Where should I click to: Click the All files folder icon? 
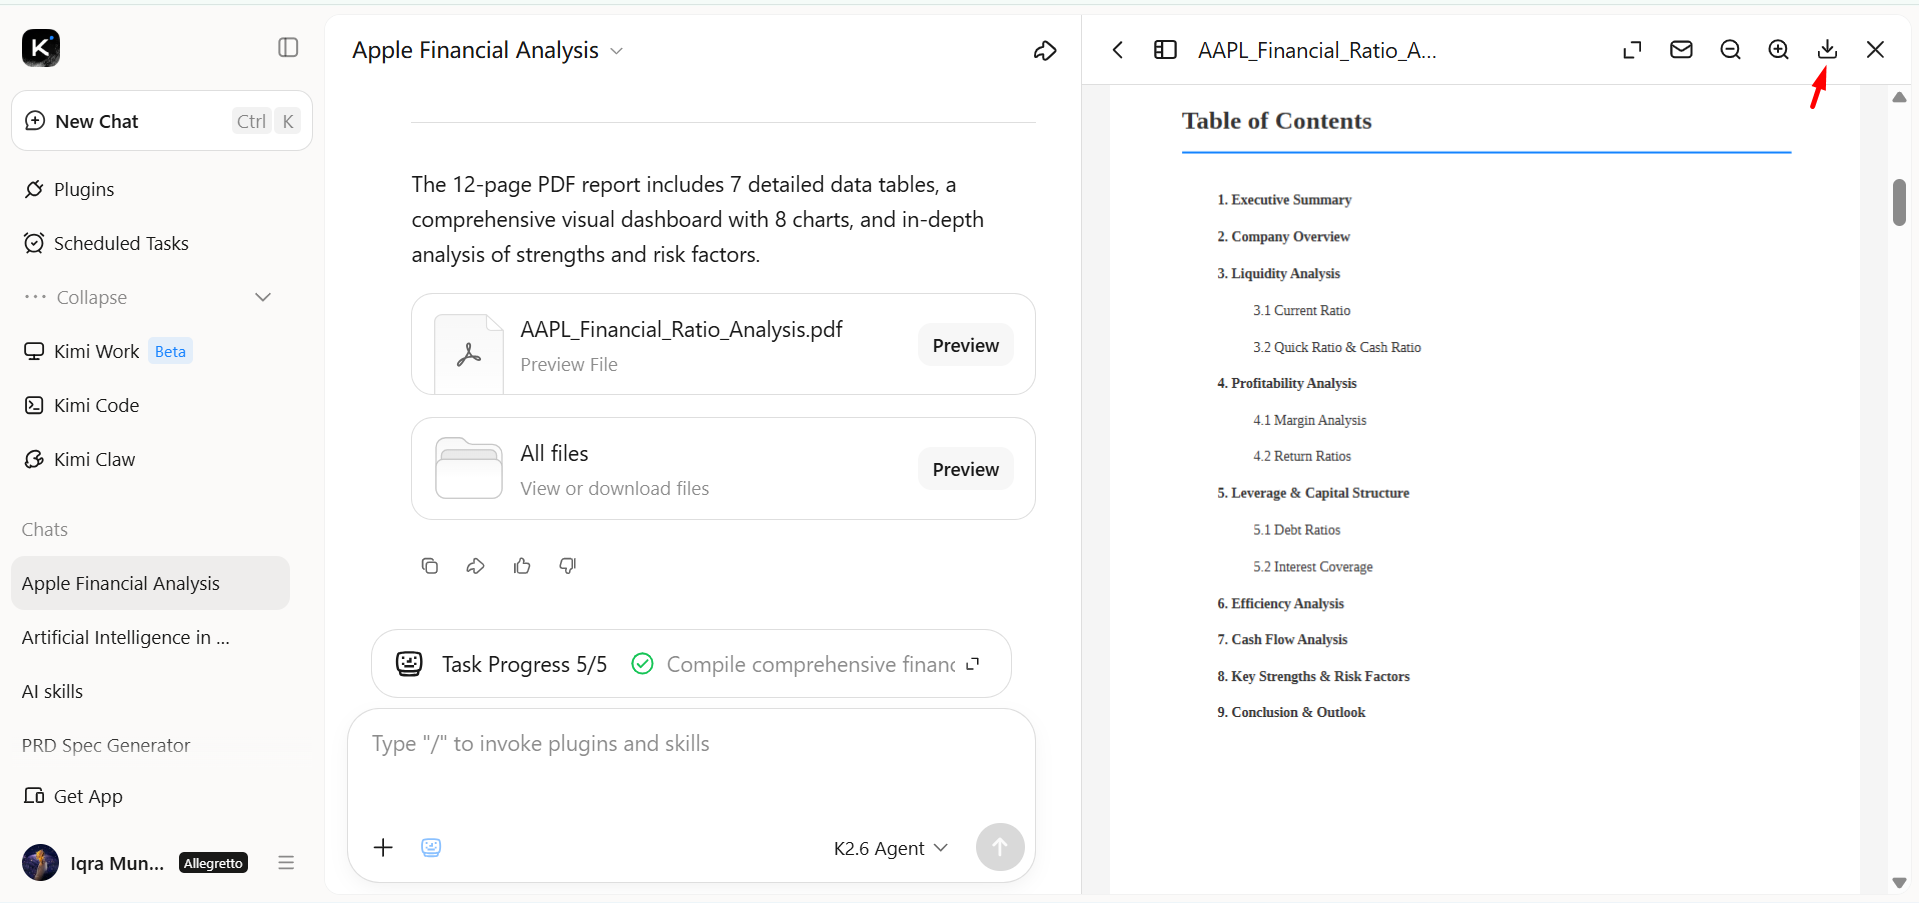click(x=469, y=468)
